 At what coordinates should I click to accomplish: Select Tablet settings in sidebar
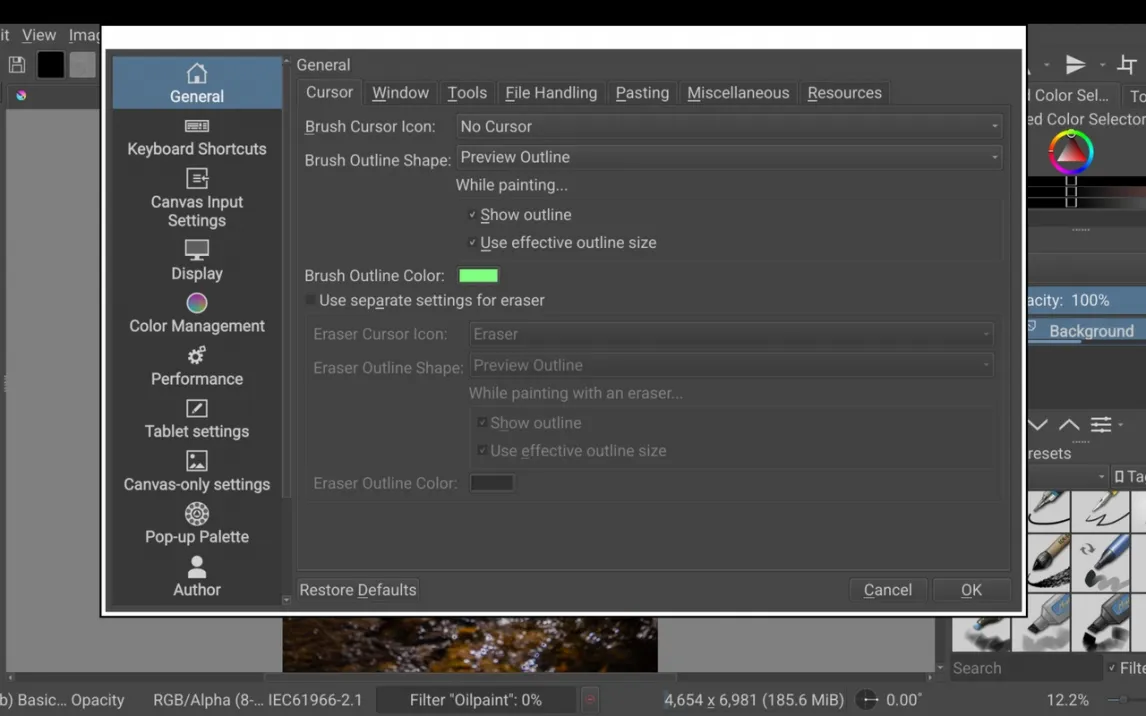[x=197, y=420]
